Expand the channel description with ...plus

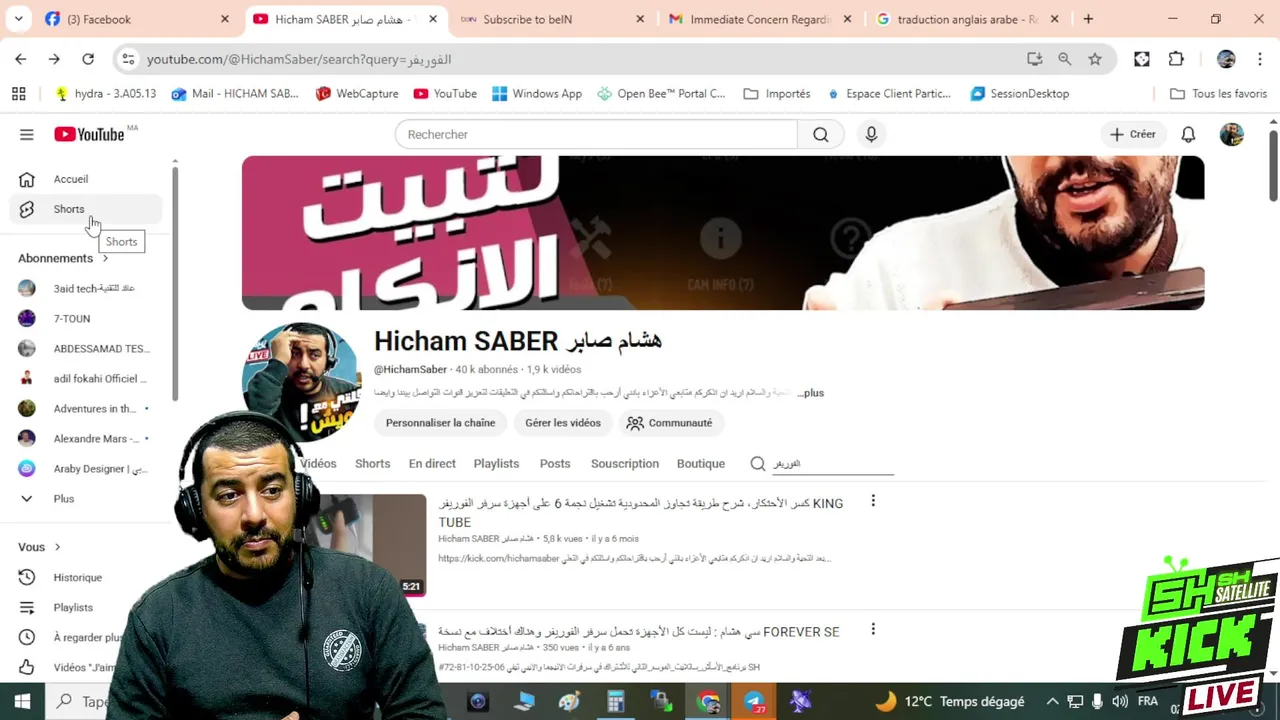tap(811, 393)
